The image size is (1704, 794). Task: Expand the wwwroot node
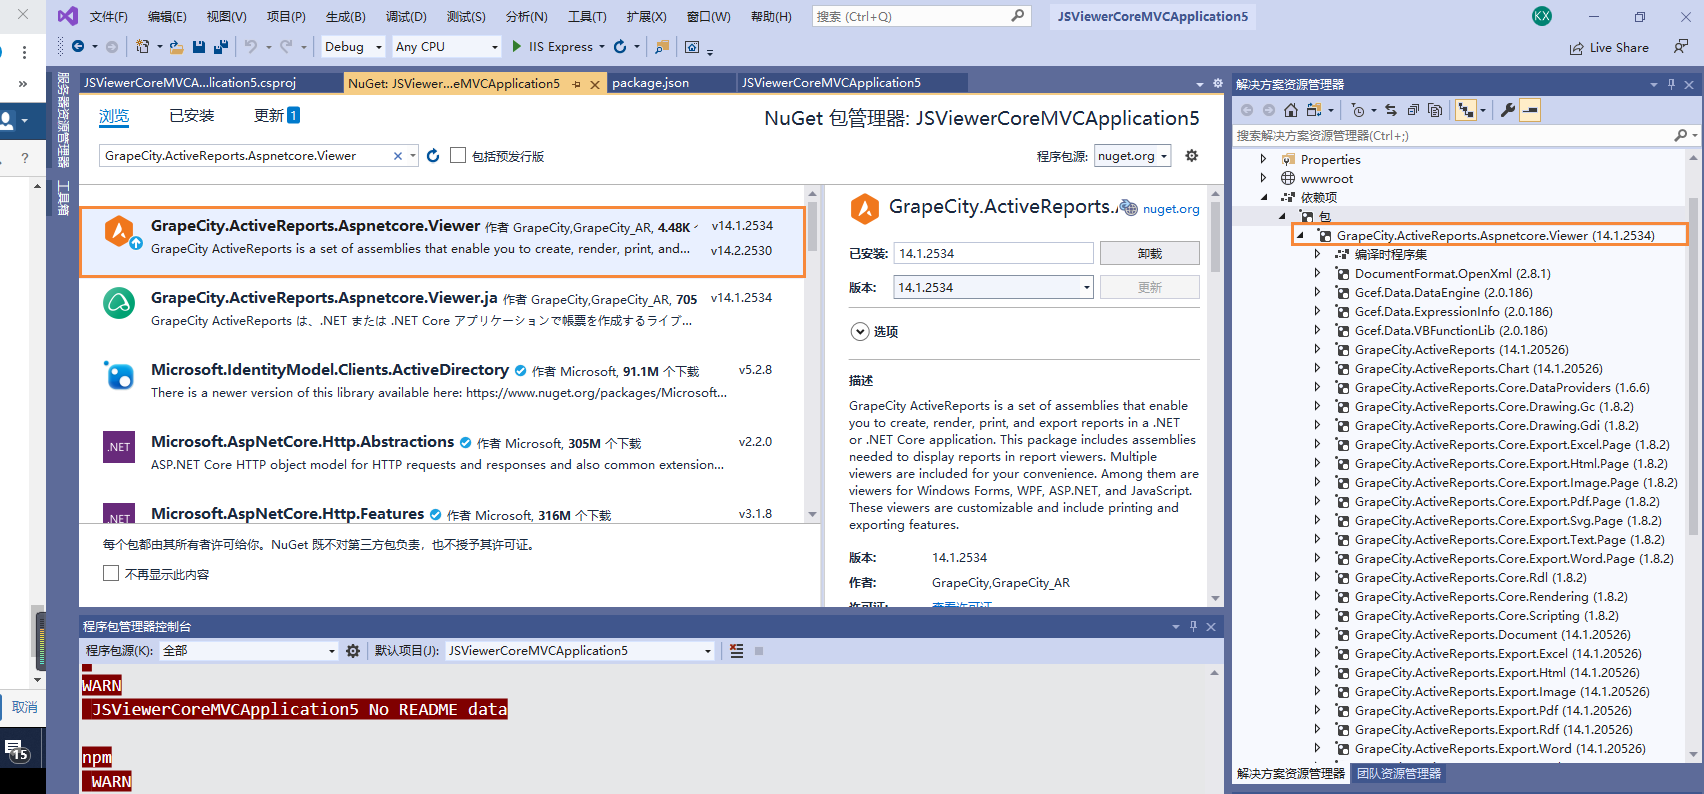[1264, 178]
